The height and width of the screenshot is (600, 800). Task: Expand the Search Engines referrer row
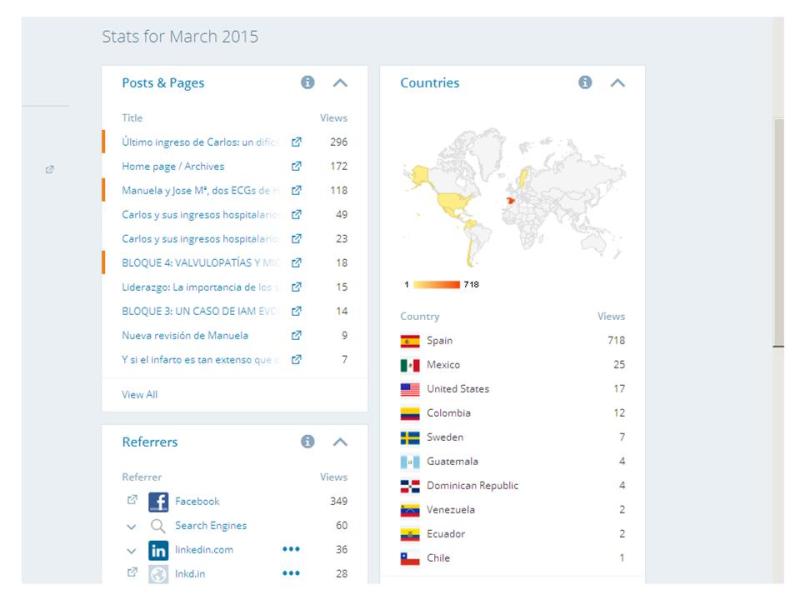point(131,526)
